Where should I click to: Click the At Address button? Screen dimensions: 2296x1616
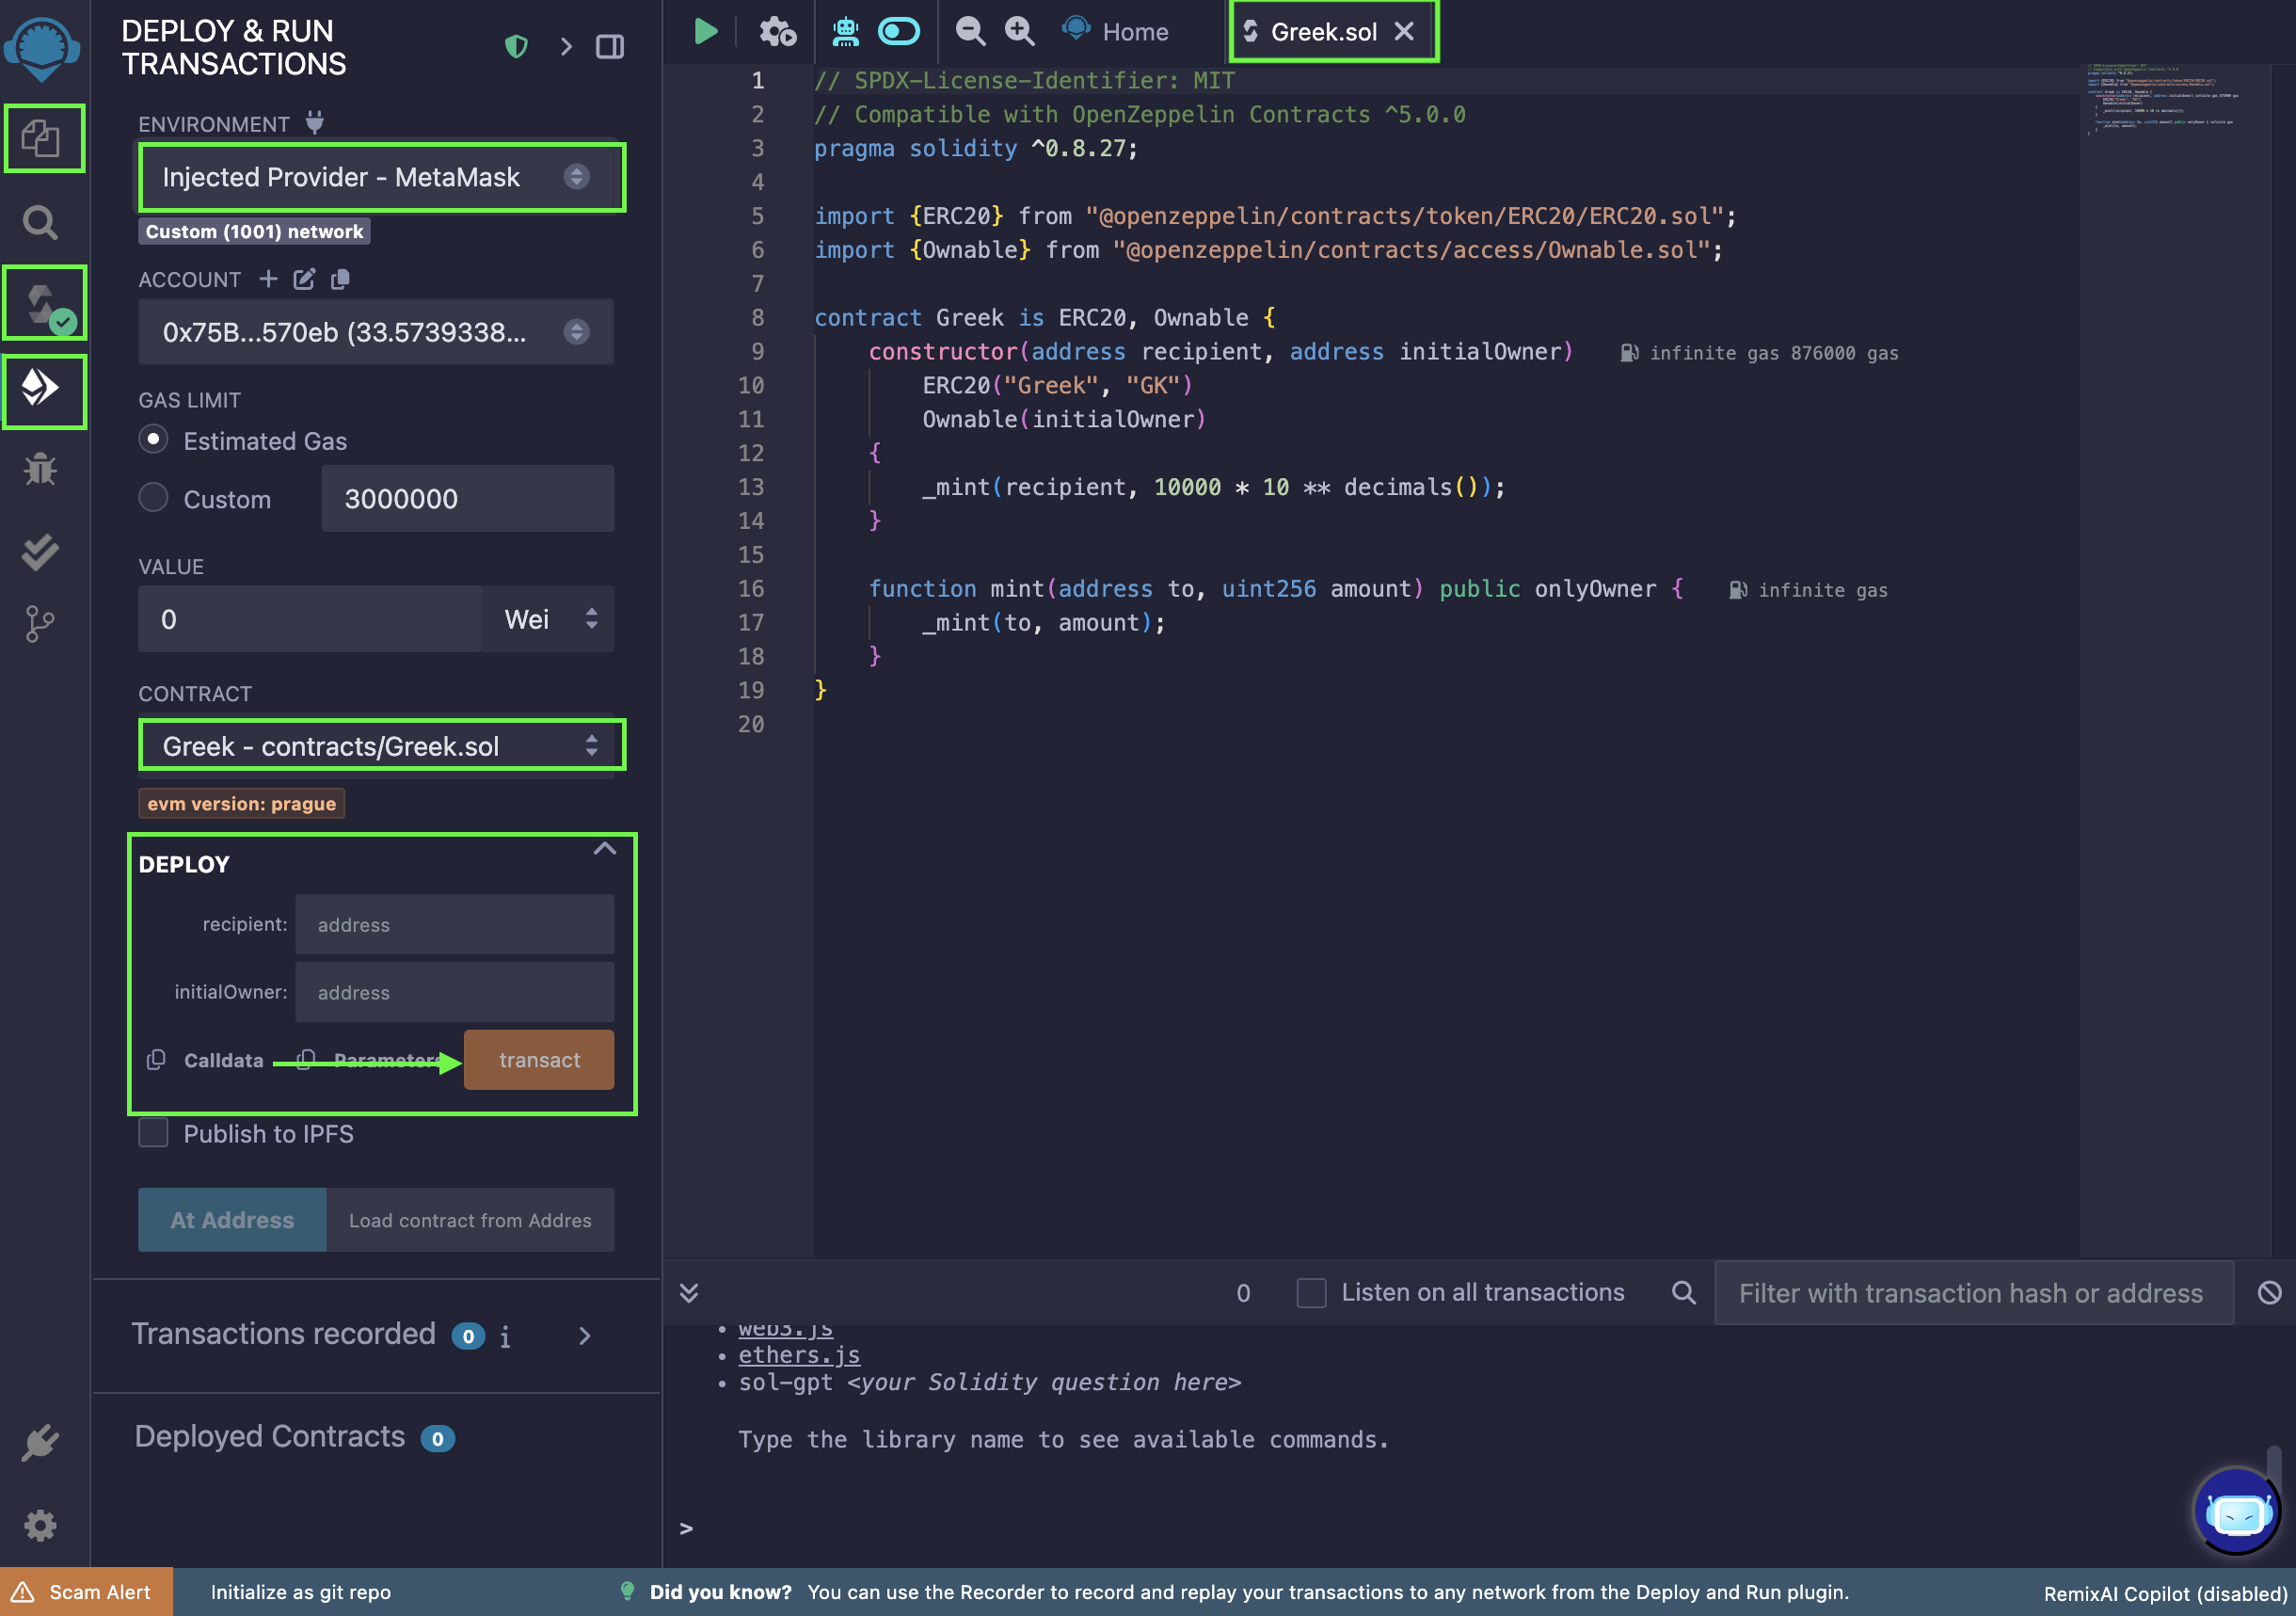tap(232, 1220)
